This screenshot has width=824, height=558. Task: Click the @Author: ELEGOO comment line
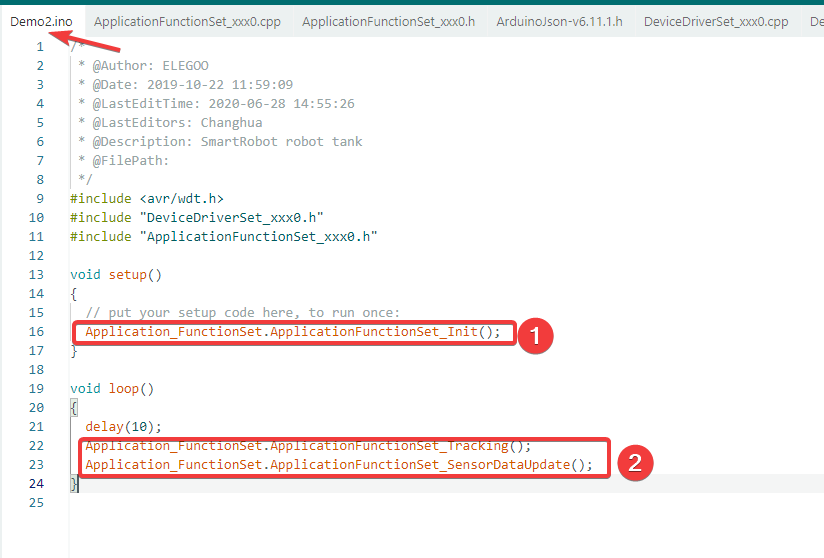coord(143,66)
